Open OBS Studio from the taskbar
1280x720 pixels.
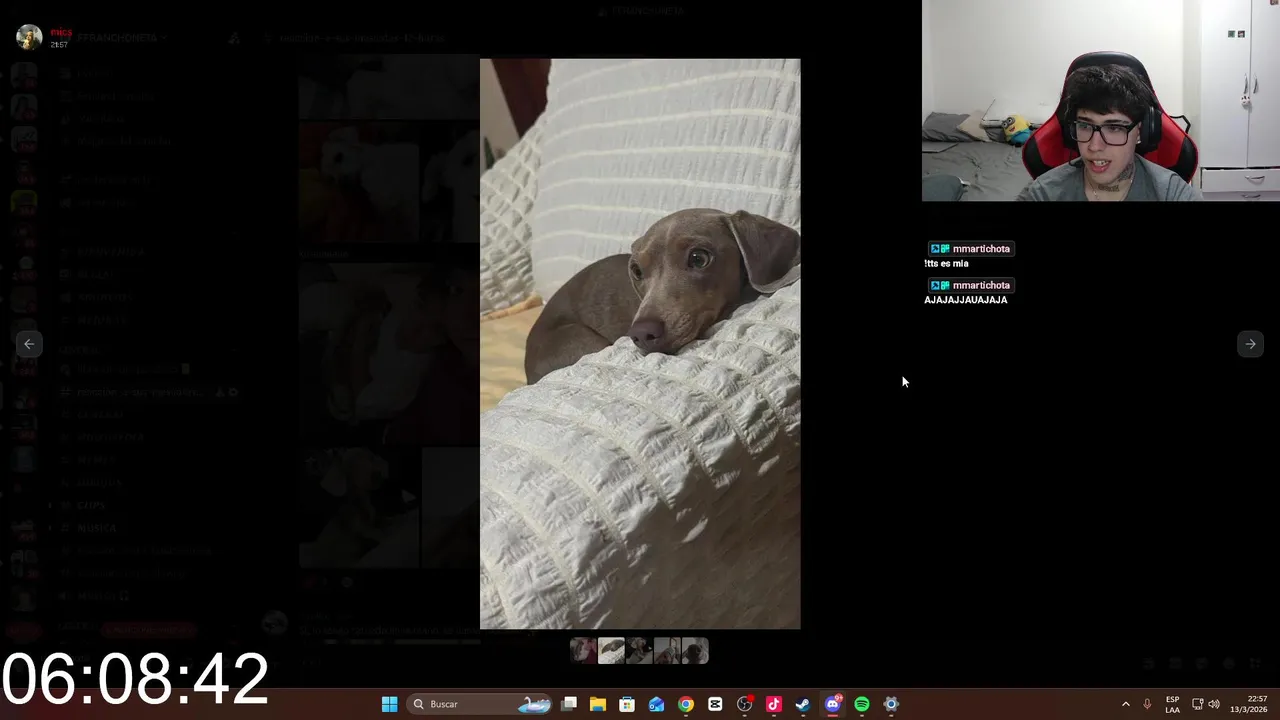(x=744, y=704)
